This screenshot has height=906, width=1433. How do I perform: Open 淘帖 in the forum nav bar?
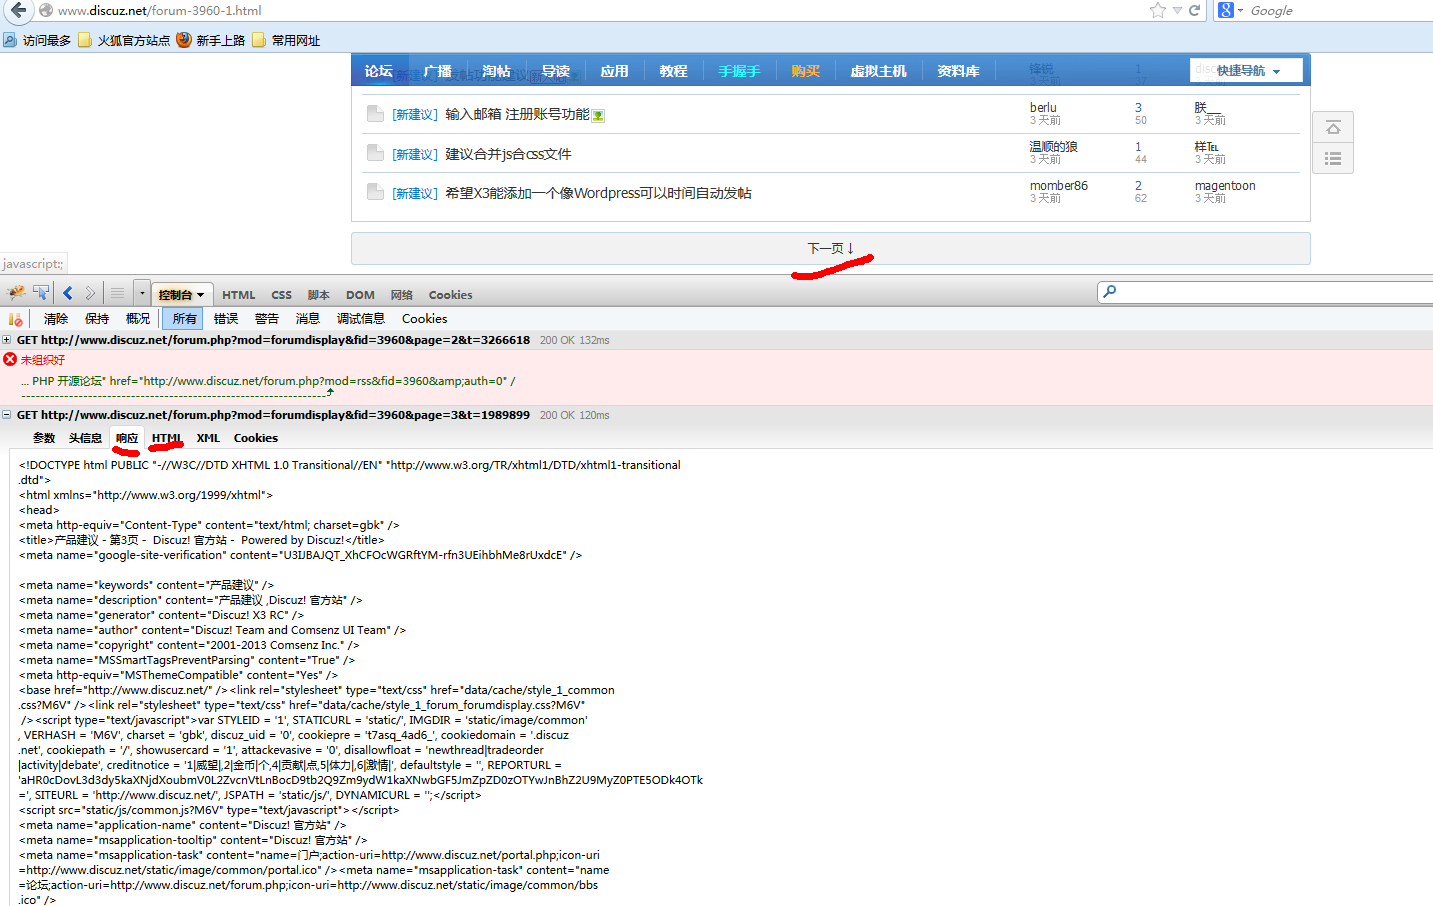[496, 71]
